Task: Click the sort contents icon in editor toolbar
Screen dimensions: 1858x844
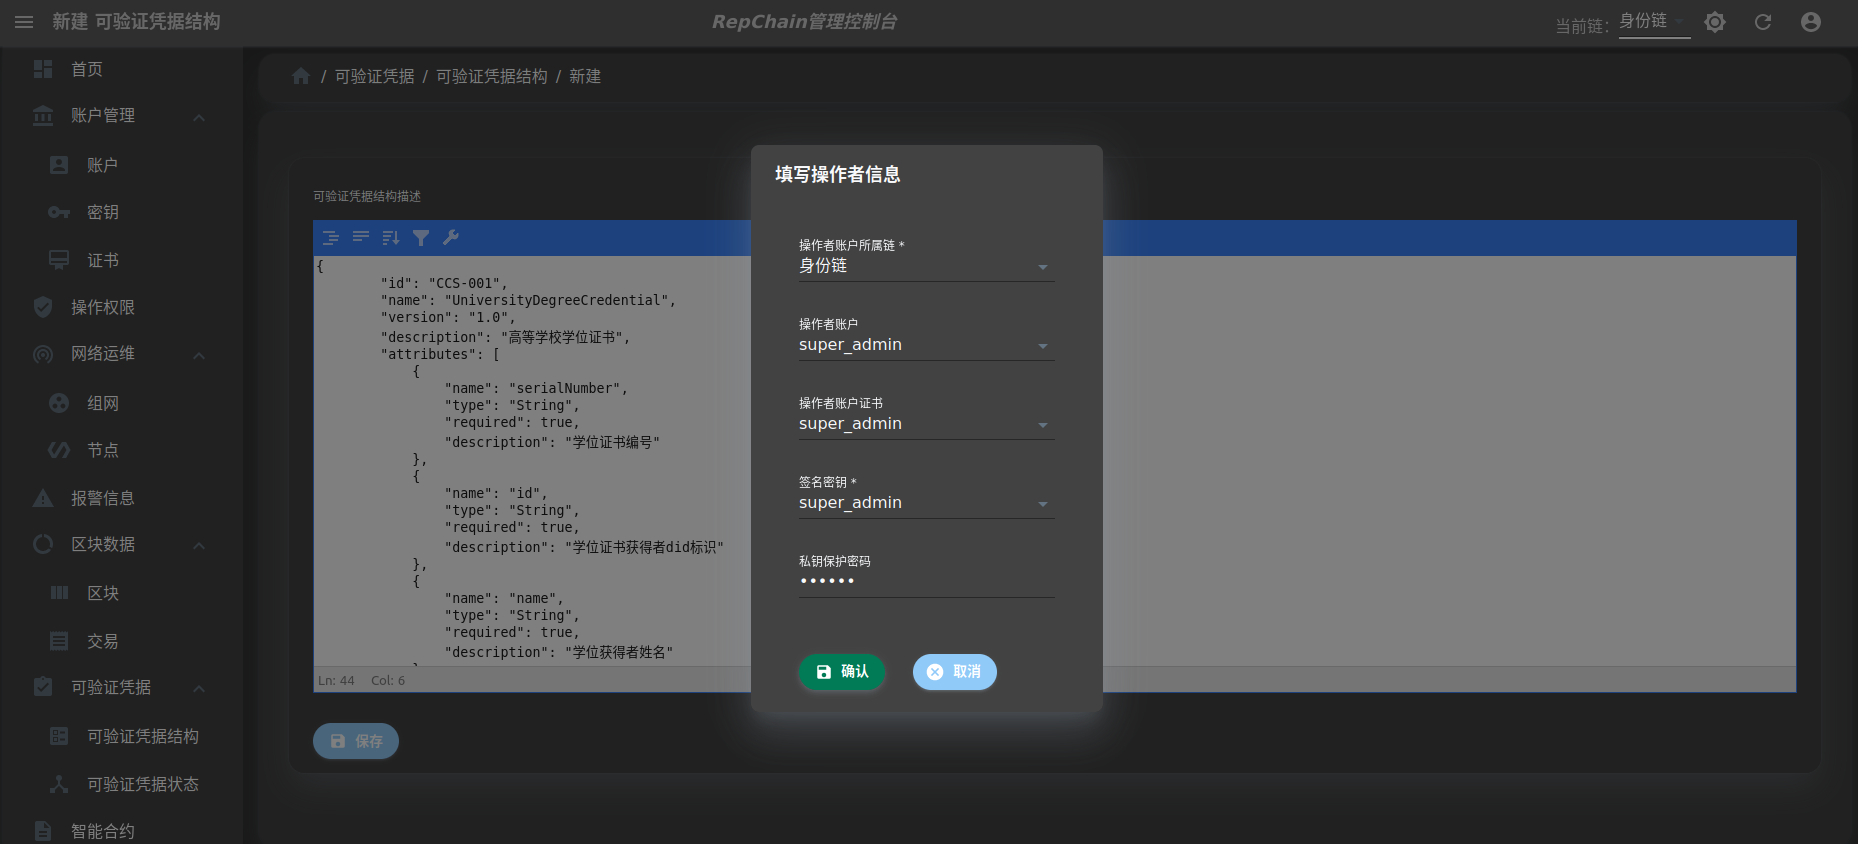Action: (391, 238)
